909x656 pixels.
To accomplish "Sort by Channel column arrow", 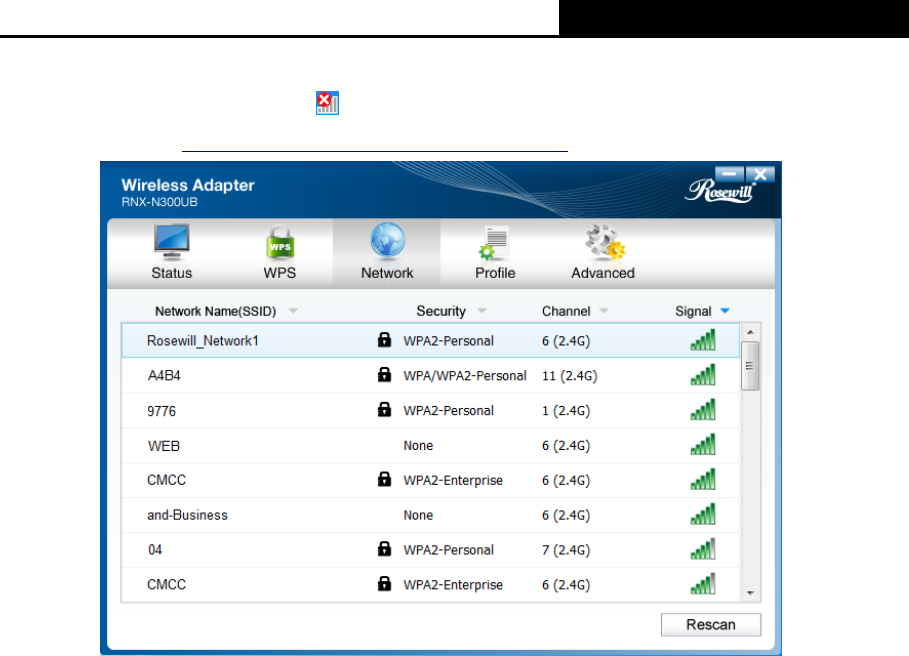I will (603, 311).
